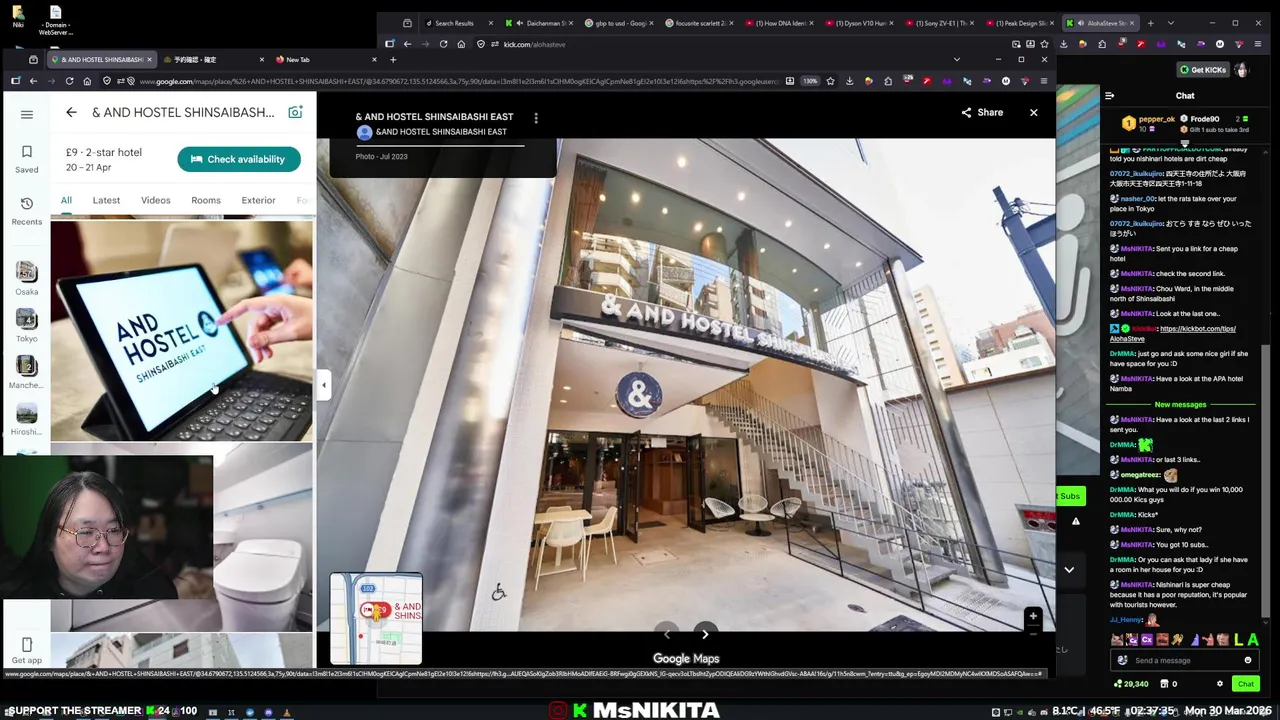Image resolution: width=1280 pixels, height=720 pixels.
Task: Click the green Chat send button
Action: [x=1245, y=684]
